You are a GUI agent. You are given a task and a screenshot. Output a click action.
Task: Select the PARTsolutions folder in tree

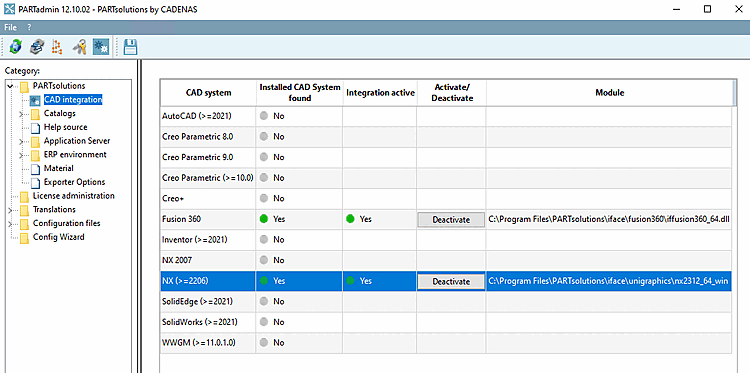(x=59, y=86)
